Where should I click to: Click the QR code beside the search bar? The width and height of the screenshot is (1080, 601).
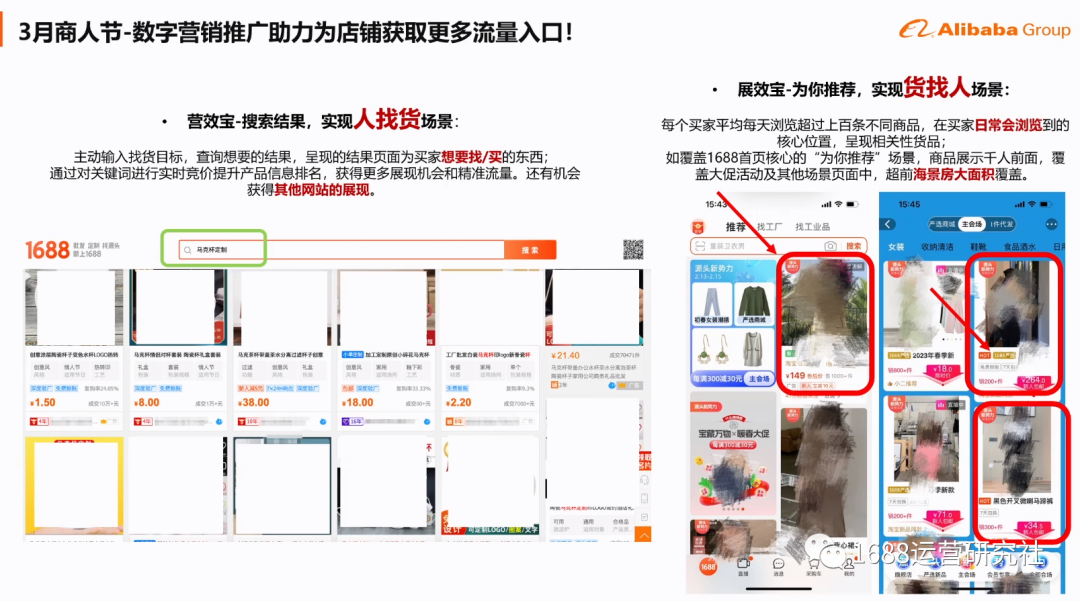(633, 249)
